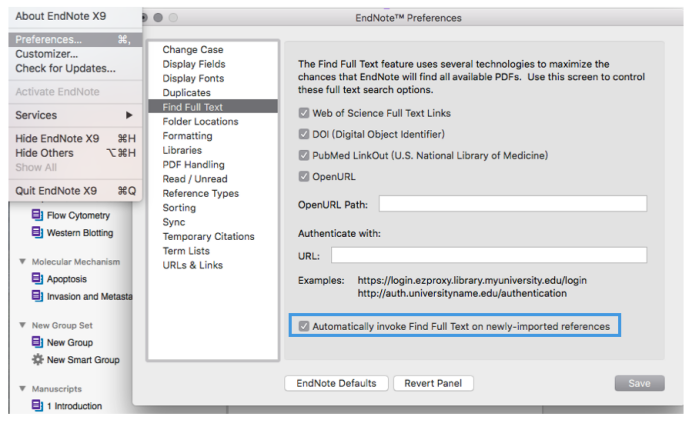Click the New Group icon
The width and height of the screenshot is (692, 421).
click(37, 342)
